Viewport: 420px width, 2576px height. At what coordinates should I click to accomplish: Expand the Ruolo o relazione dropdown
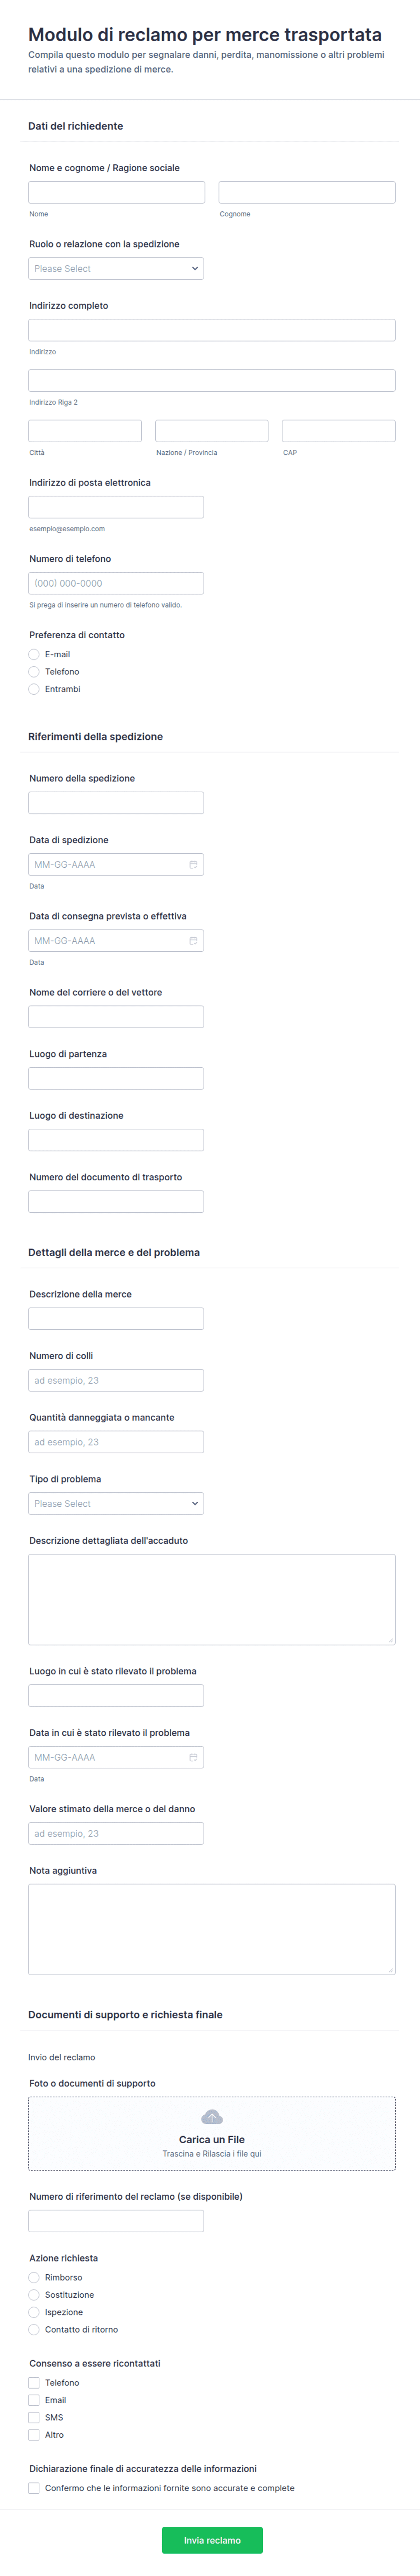point(116,268)
